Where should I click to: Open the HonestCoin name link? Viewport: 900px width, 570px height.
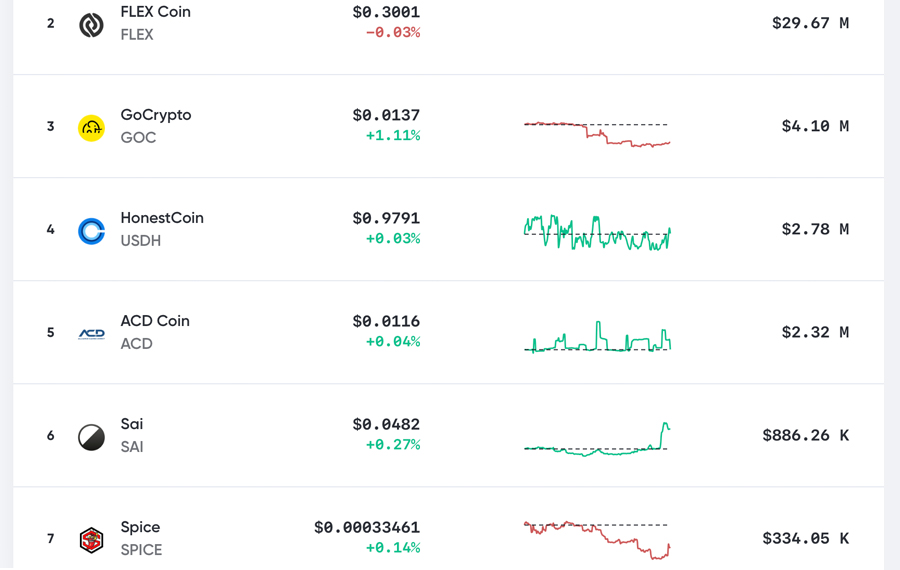[x=161, y=218]
